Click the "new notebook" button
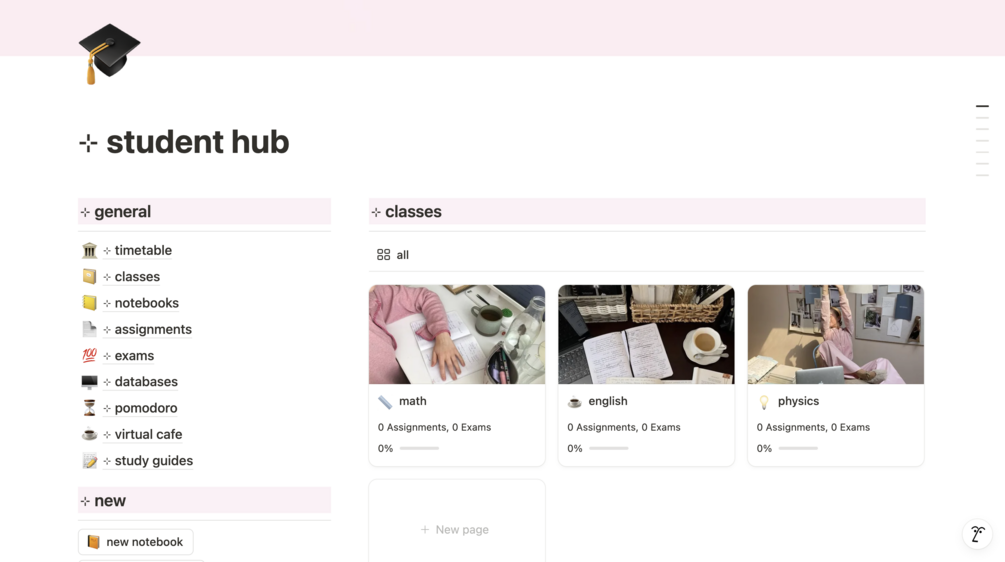This screenshot has height=562, width=1005. tap(136, 541)
